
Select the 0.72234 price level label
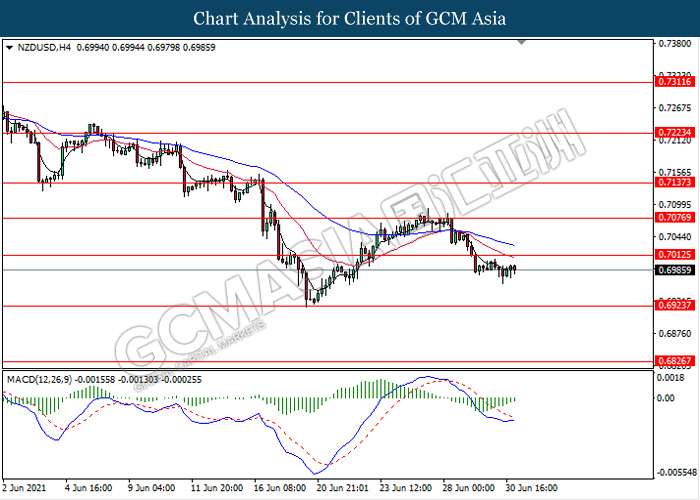coord(675,132)
